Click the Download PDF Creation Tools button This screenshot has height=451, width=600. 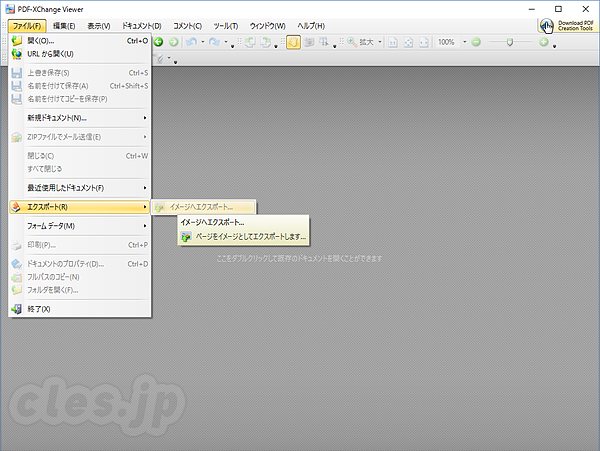pyautogui.click(x=568, y=25)
